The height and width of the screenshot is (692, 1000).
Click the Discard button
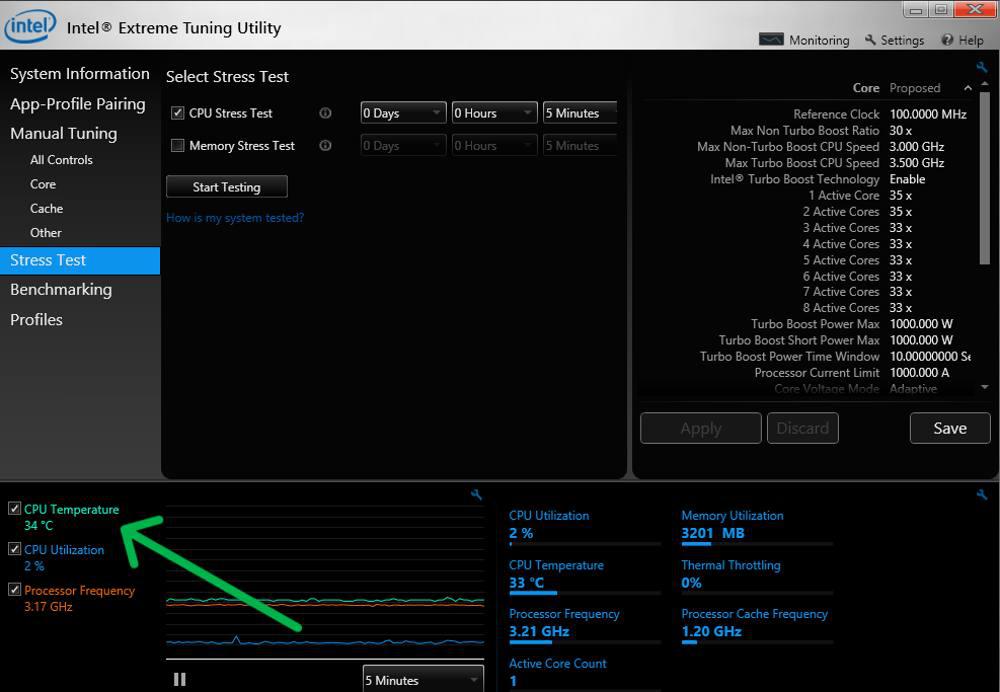pos(802,428)
